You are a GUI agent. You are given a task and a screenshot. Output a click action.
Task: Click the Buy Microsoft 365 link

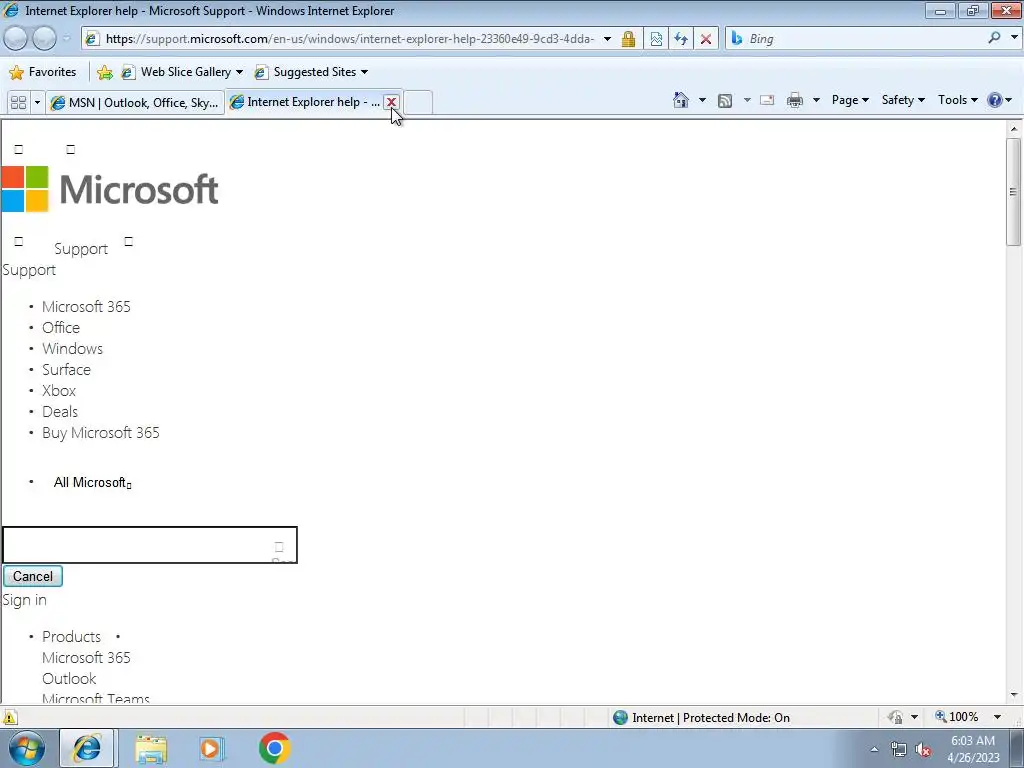click(101, 432)
